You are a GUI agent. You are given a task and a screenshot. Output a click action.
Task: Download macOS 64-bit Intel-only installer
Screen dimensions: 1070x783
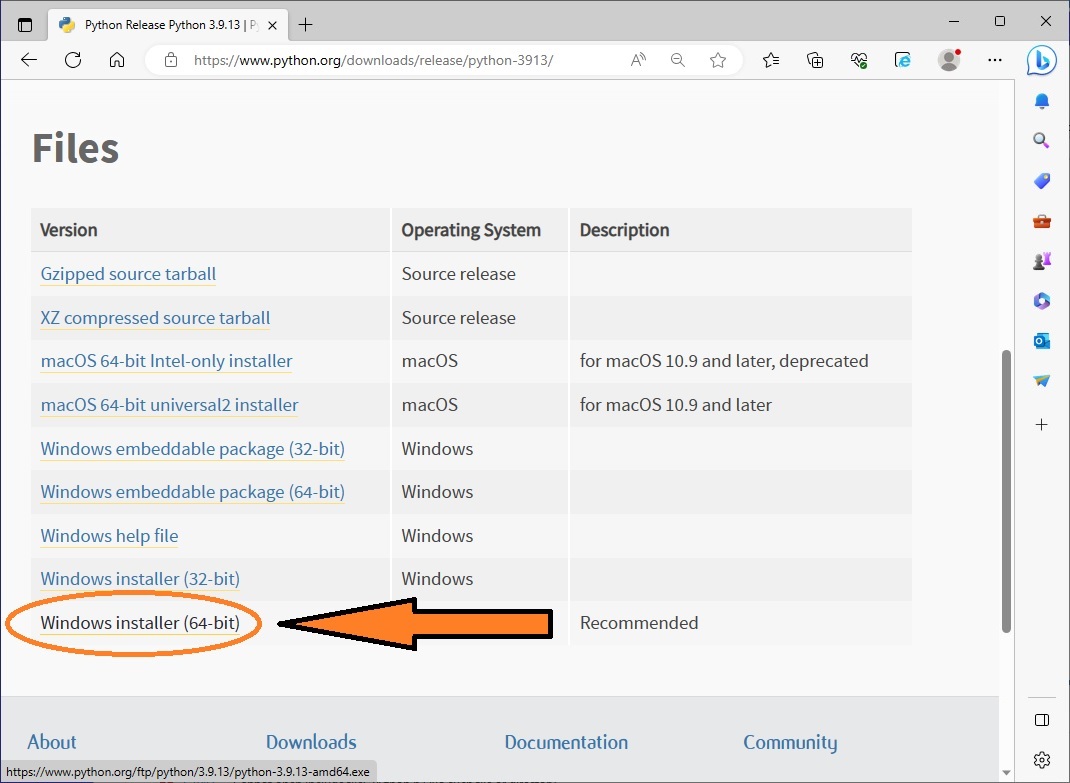pyautogui.click(x=167, y=360)
